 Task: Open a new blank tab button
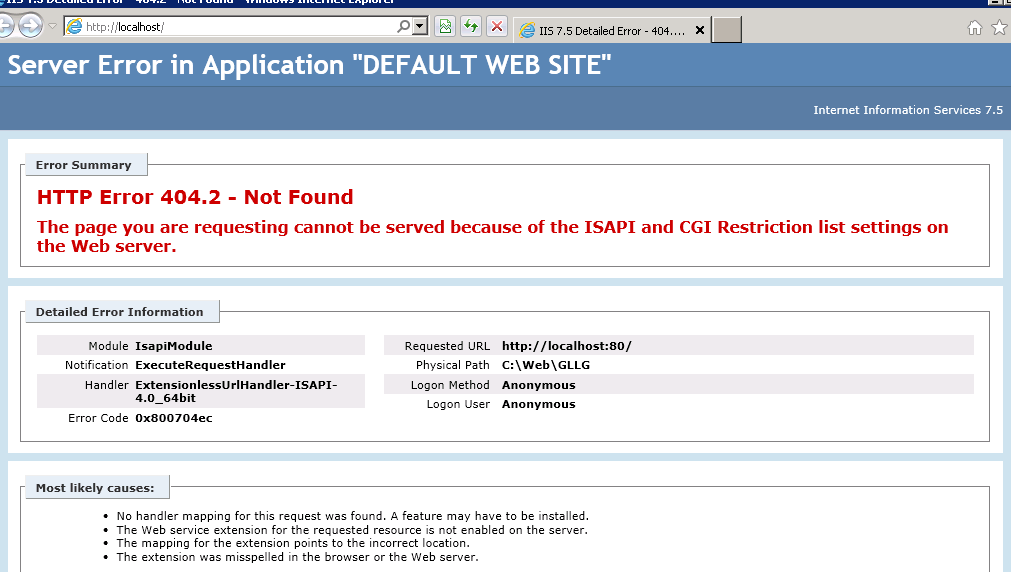(x=727, y=30)
